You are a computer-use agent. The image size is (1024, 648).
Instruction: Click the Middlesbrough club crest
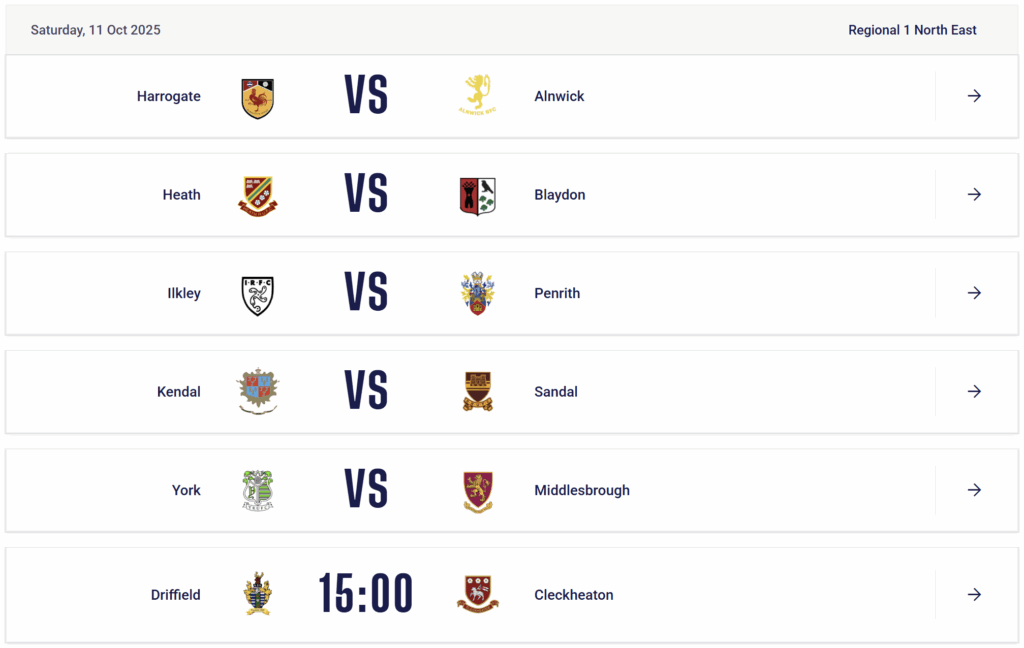(477, 491)
